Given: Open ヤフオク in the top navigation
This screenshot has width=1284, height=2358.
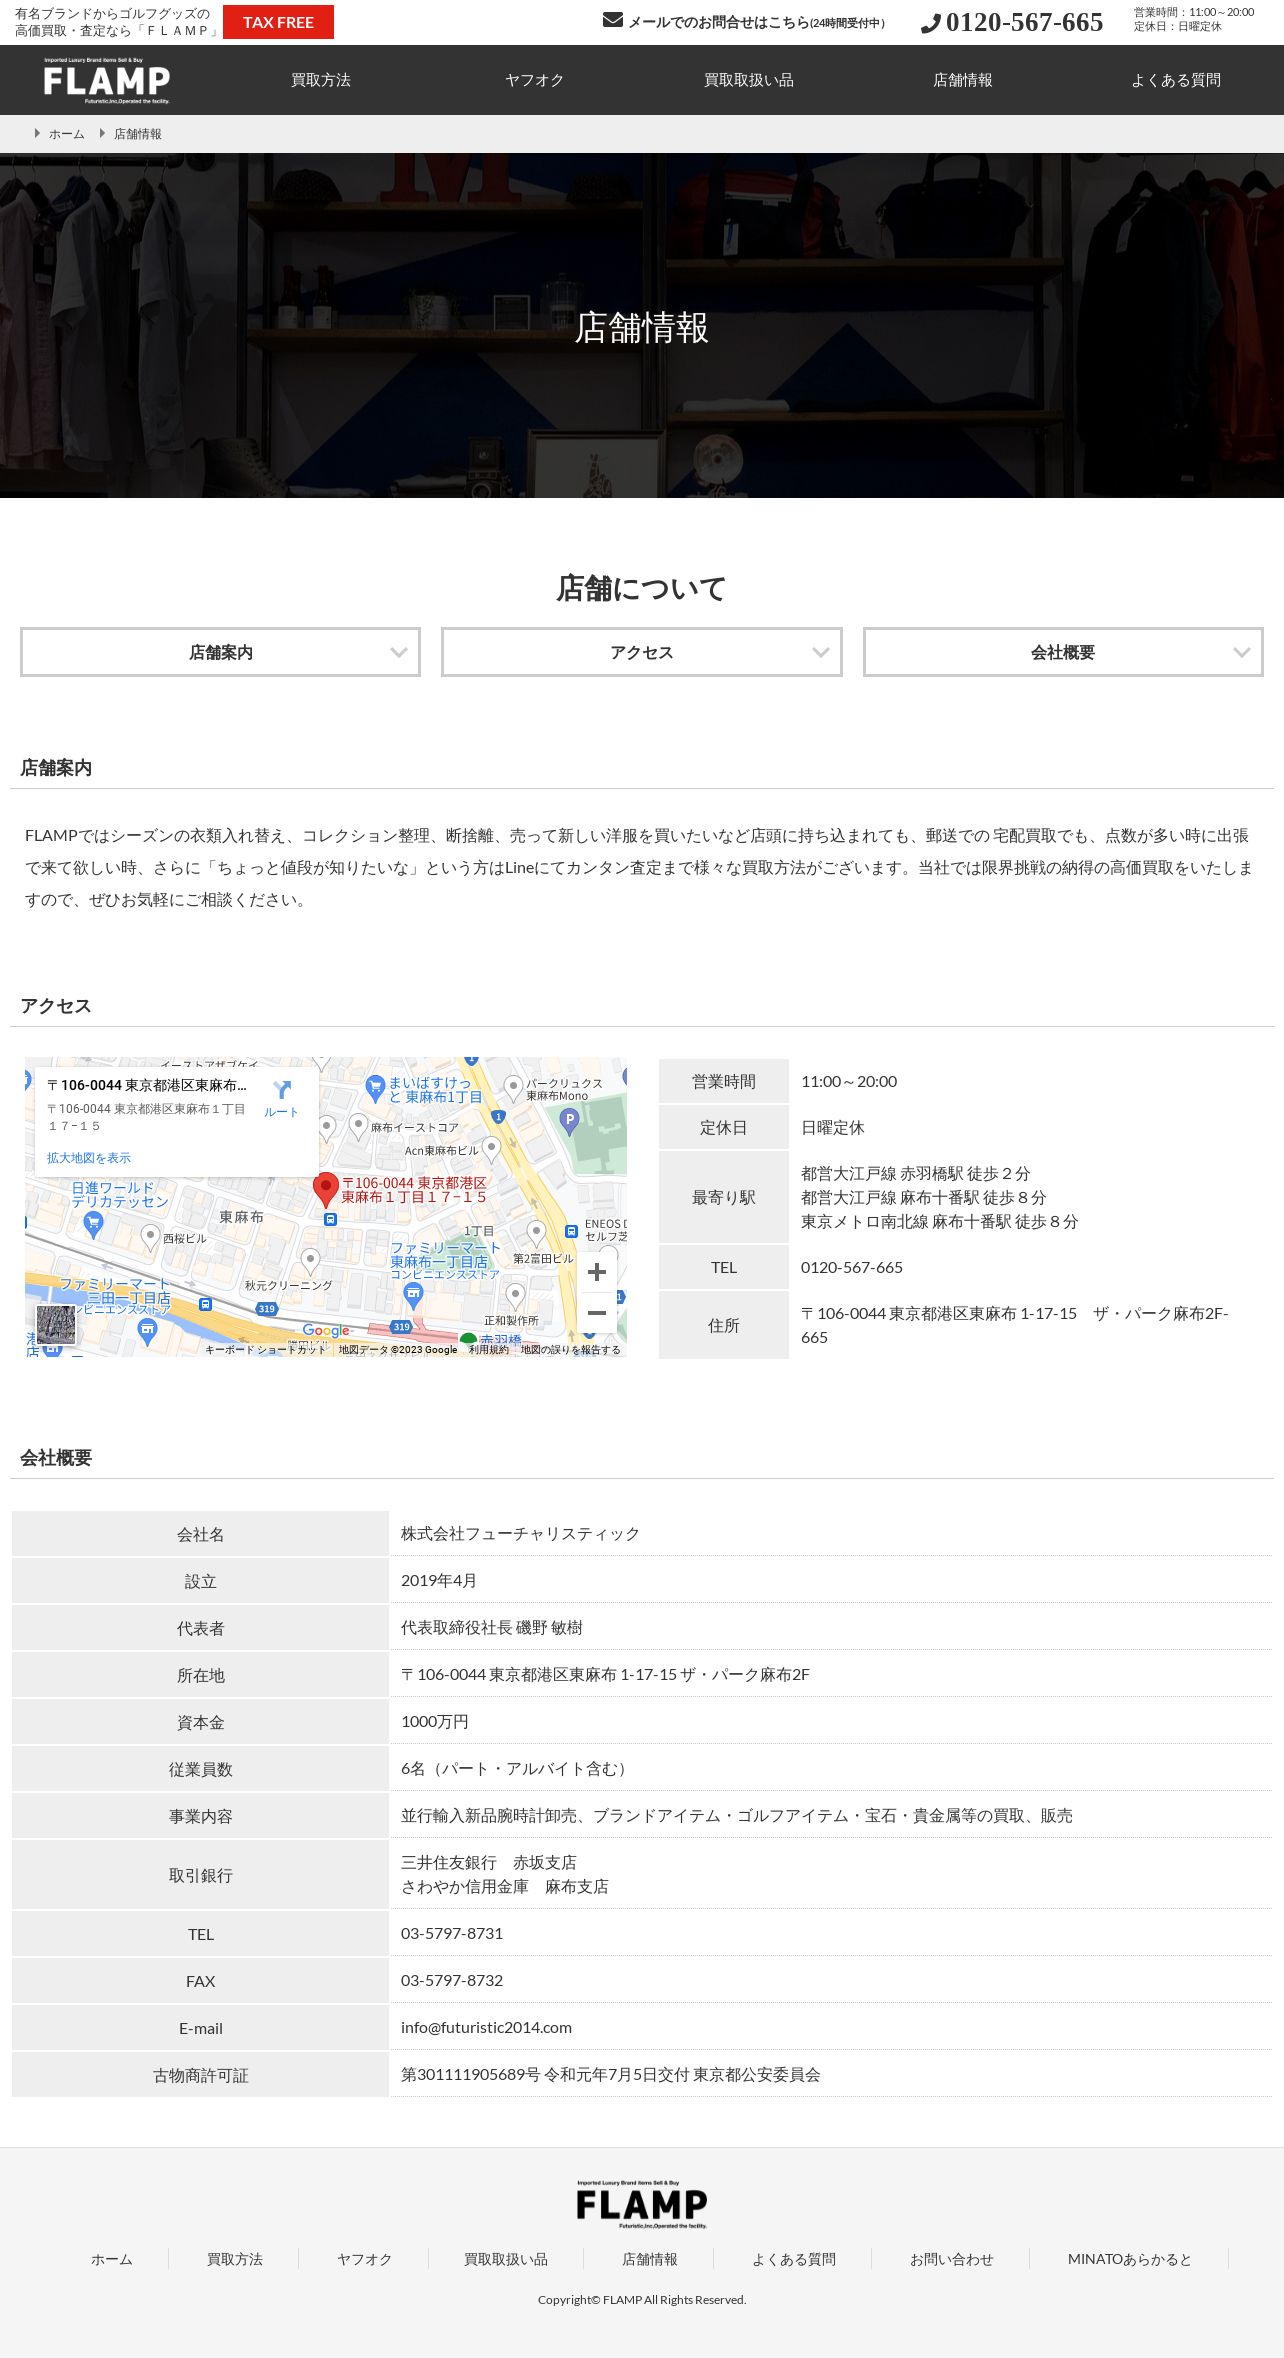Looking at the screenshot, I should pyautogui.click(x=535, y=80).
